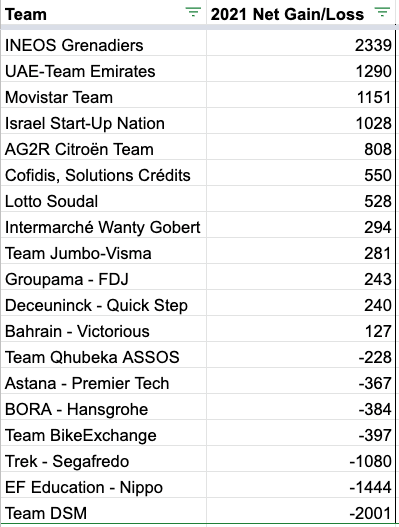Select the Team header cell
Image resolution: width=399 pixels, height=527 pixels.
point(104,14)
